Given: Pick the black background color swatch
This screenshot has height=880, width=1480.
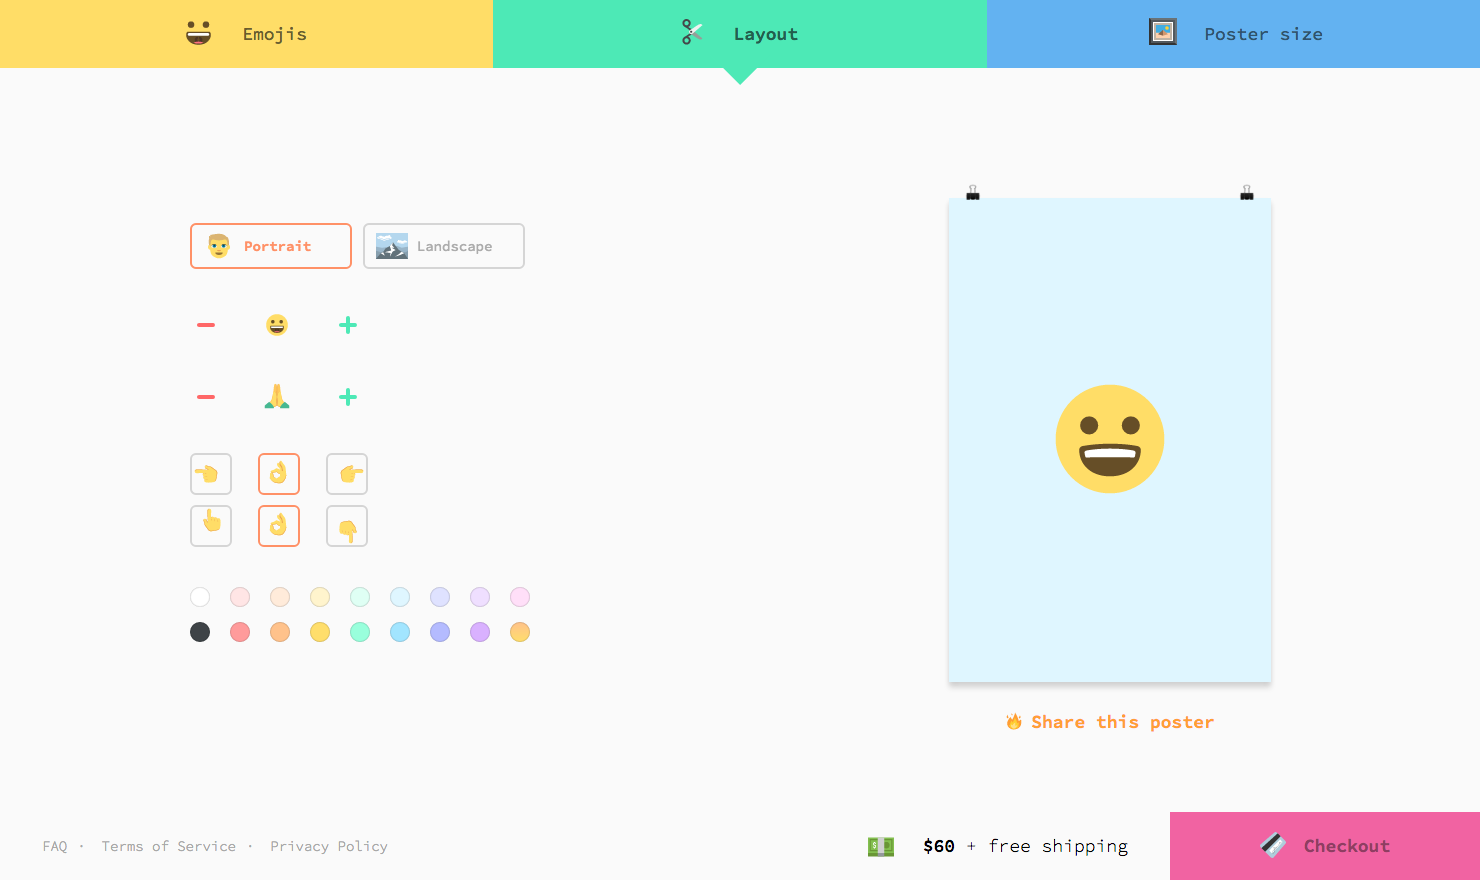Looking at the screenshot, I should coord(200,632).
